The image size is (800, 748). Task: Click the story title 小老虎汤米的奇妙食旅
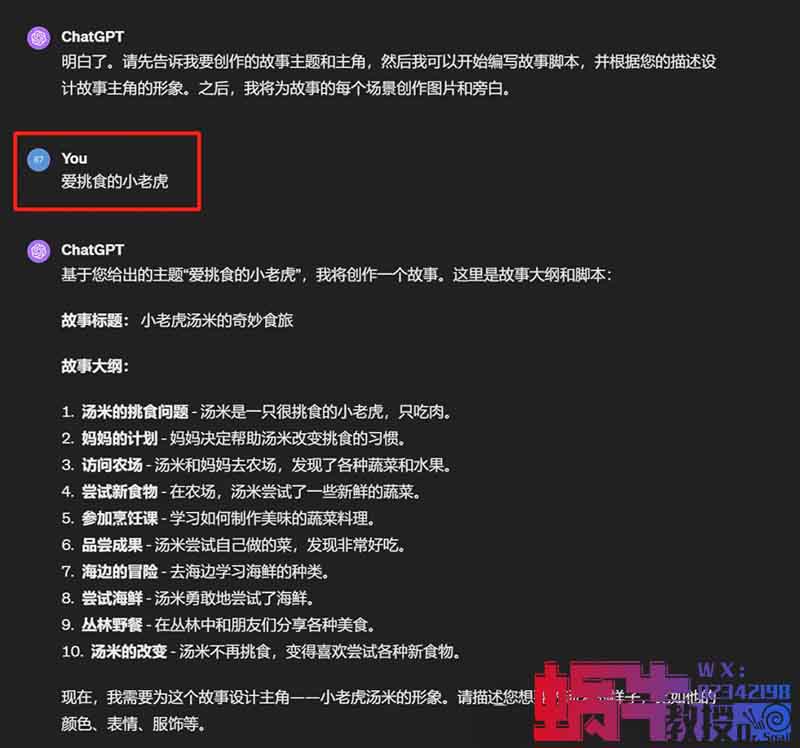coord(217,320)
